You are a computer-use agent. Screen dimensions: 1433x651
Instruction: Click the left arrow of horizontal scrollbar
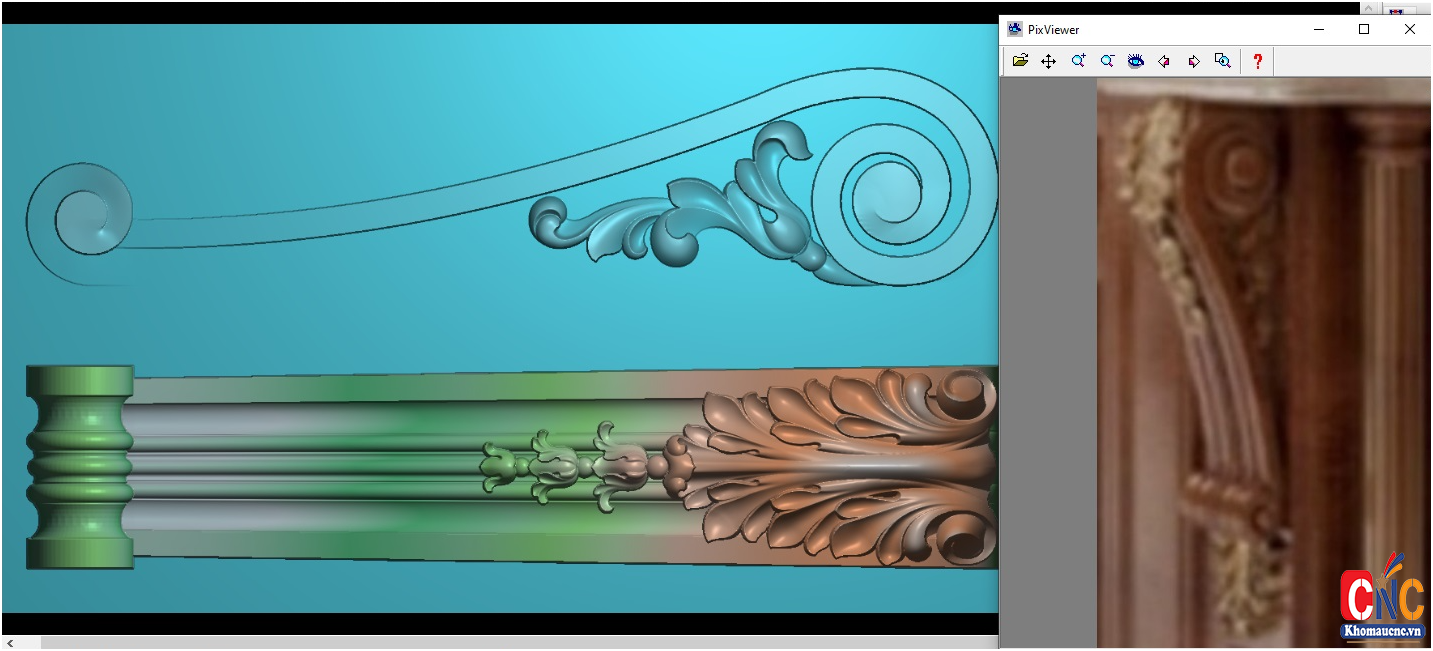click(x=10, y=642)
